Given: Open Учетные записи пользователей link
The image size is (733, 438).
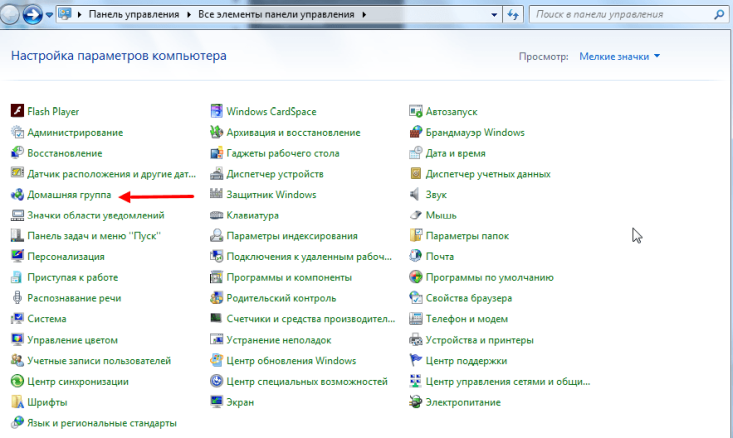Looking at the screenshot, I should tap(99, 360).
